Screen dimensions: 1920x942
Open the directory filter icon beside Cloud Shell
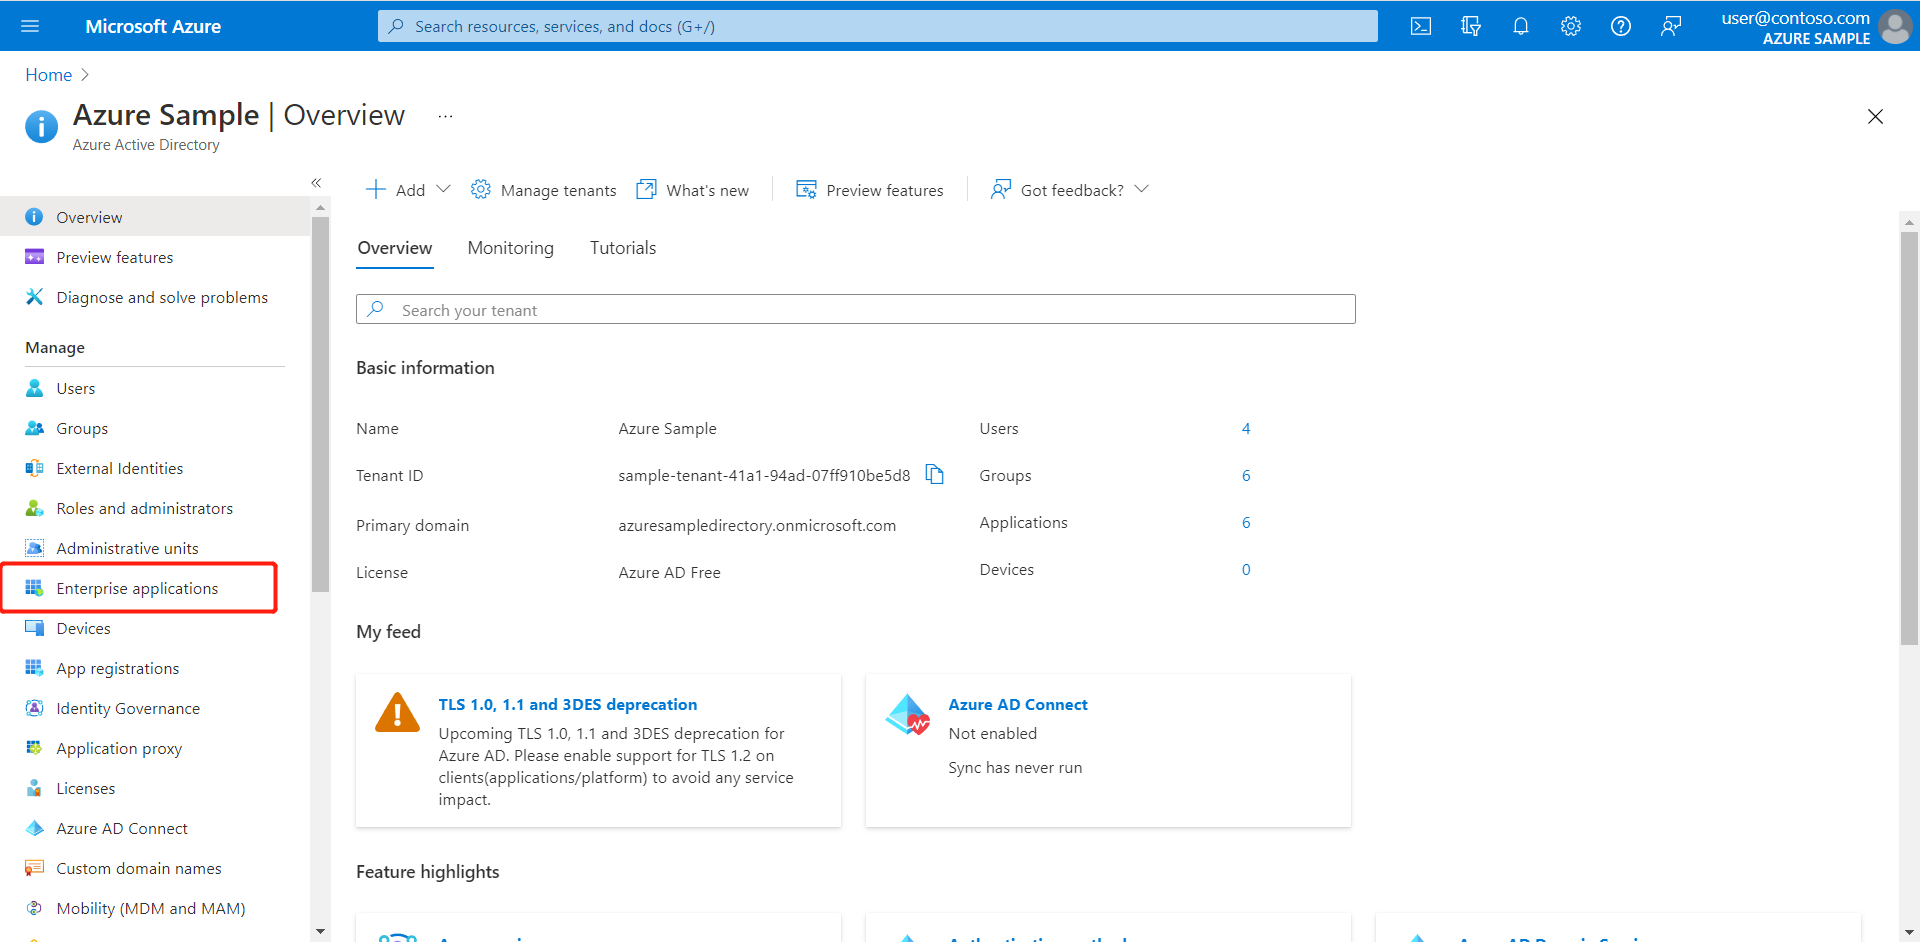(1470, 26)
